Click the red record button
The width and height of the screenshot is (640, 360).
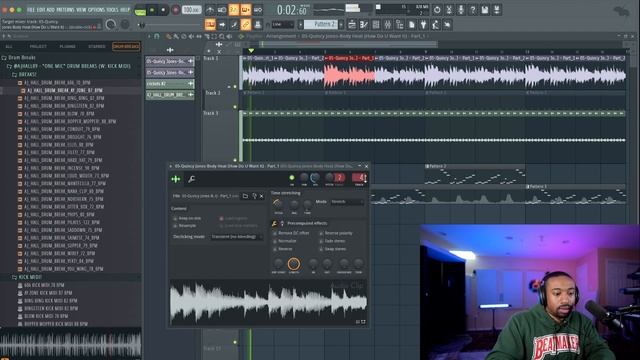[x=176, y=10]
